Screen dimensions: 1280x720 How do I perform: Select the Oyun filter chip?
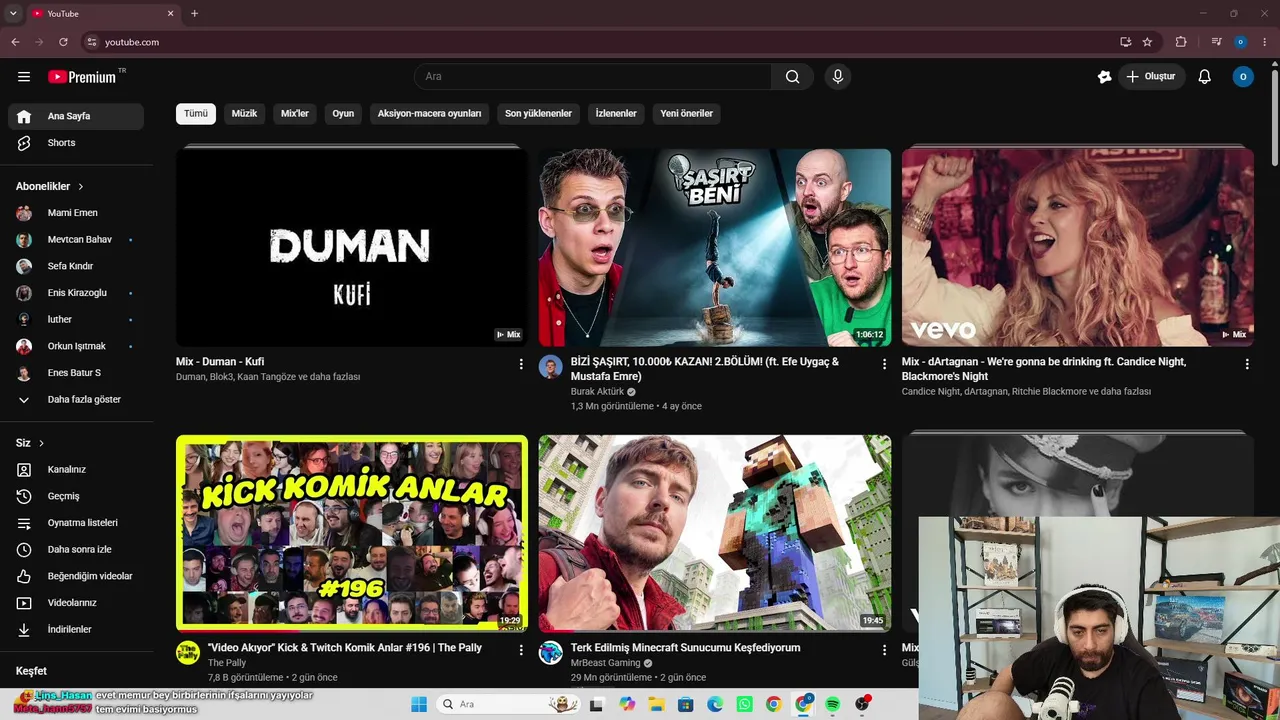click(x=343, y=114)
